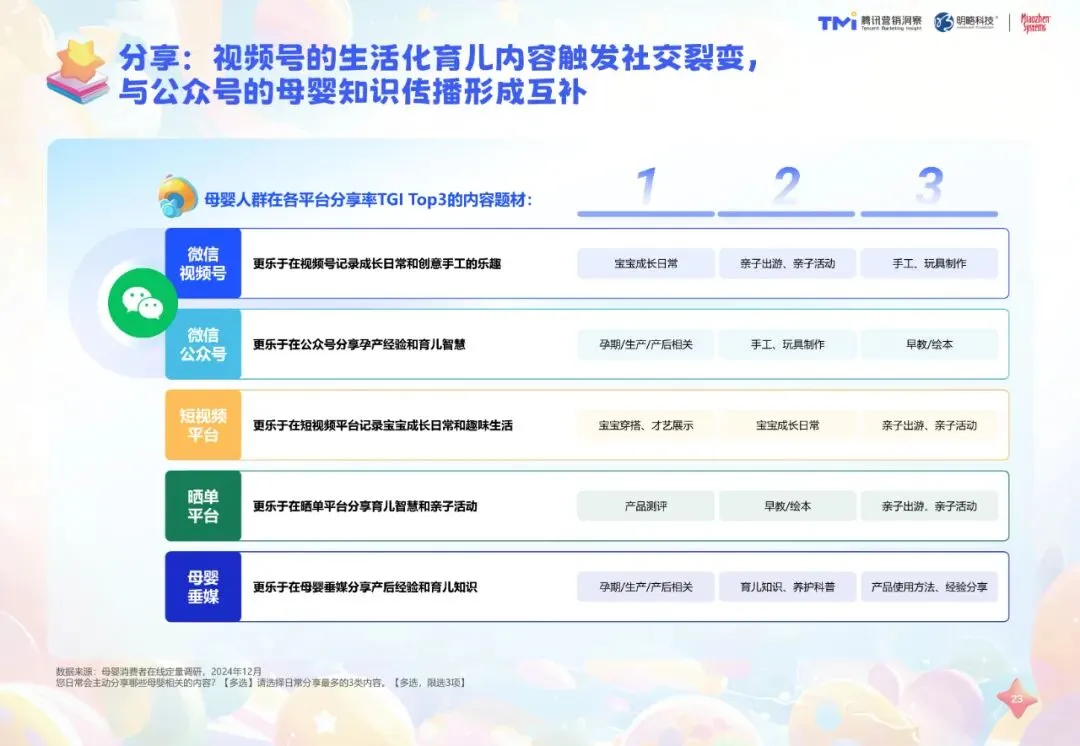Click the page number 23 badge
Image resolution: width=1080 pixels, height=746 pixels.
(x=1017, y=698)
